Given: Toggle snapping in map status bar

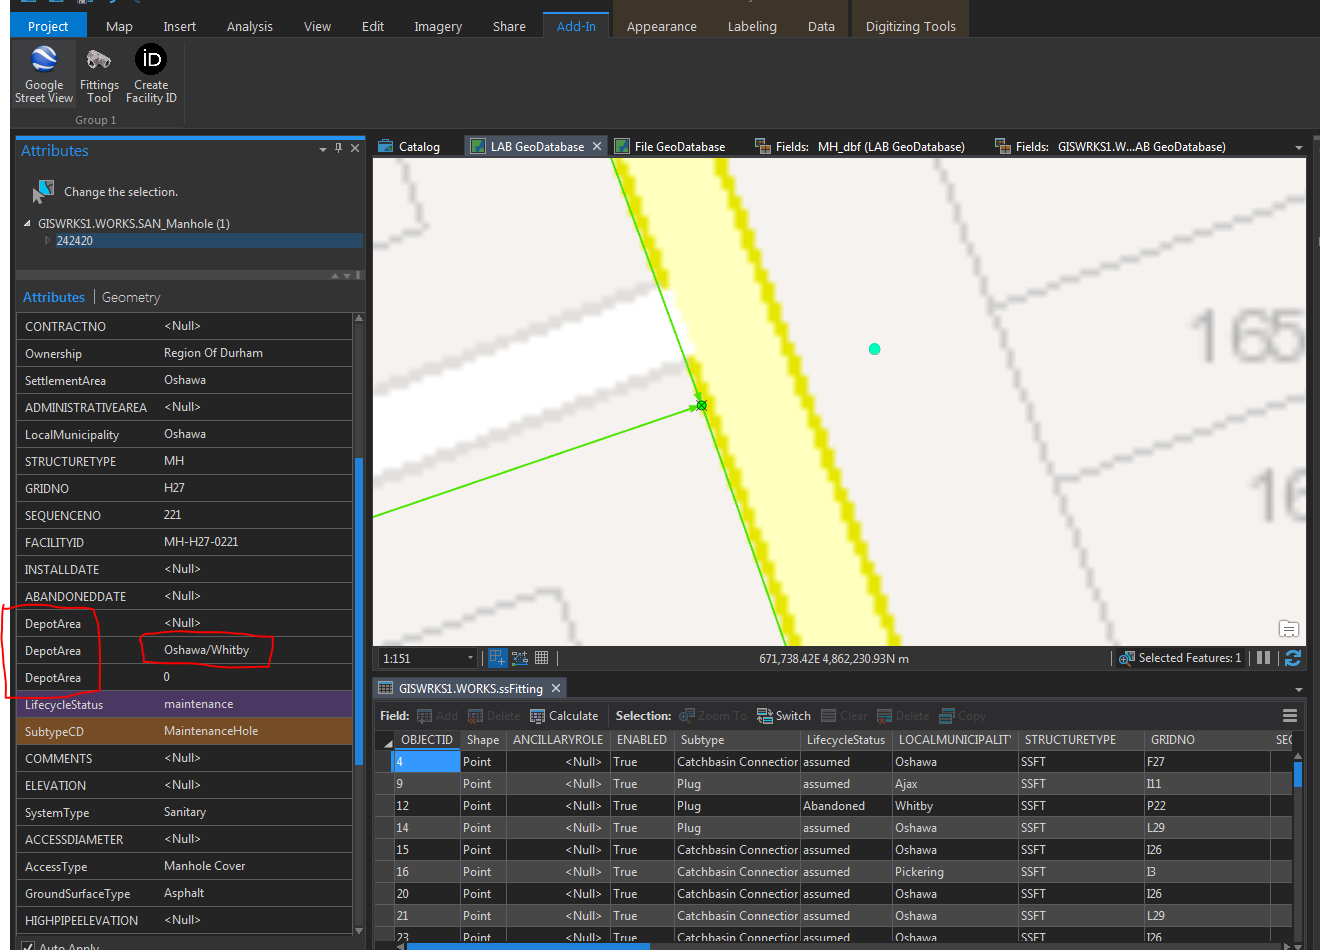Looking at the screenshot, I should pos(497,658).
